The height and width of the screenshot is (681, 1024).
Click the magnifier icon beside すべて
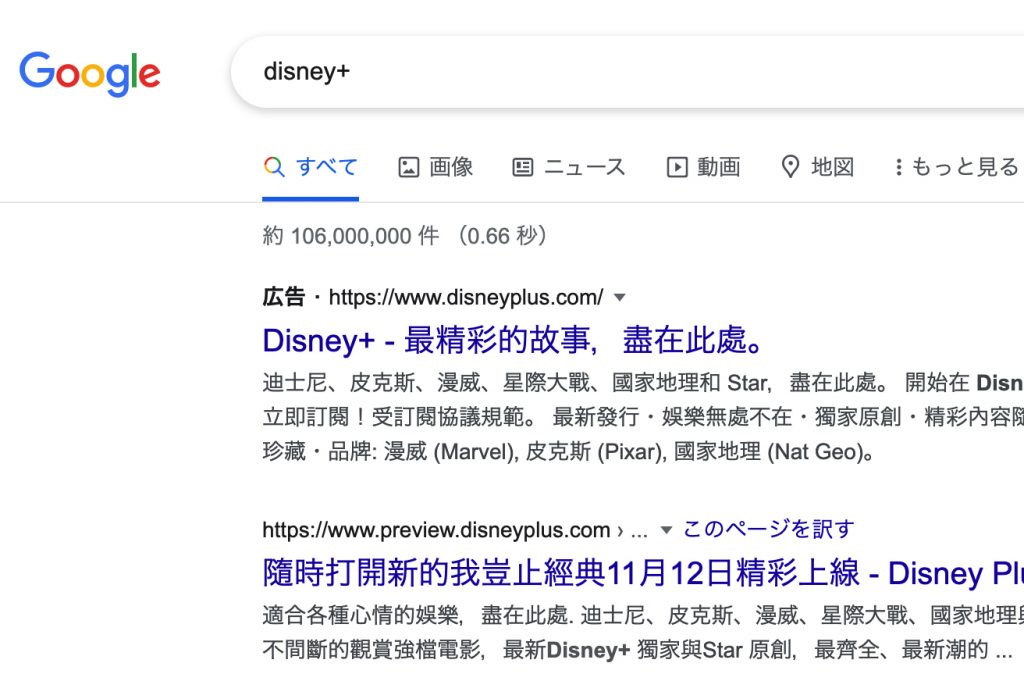pos(274,167)
